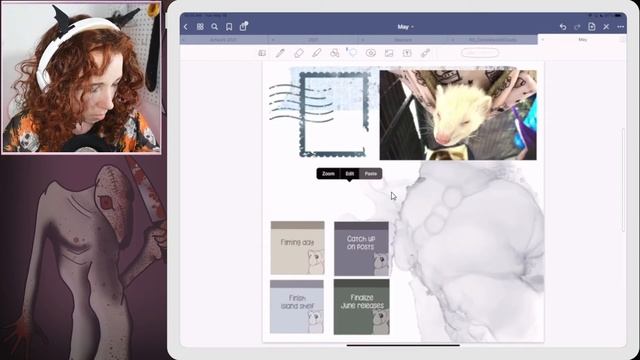640x360 pixels.
Task: Choose Edit in the popup menu
Action: coord(350,174)
